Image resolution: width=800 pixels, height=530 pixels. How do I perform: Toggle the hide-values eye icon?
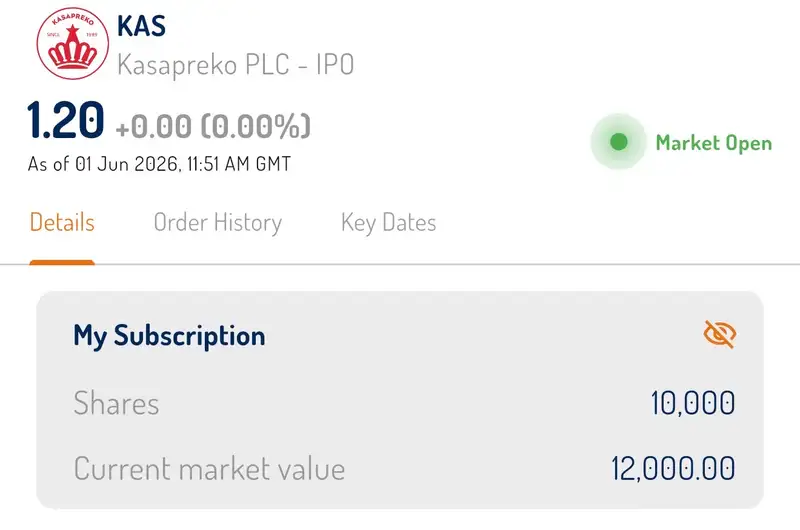[719, 334]
